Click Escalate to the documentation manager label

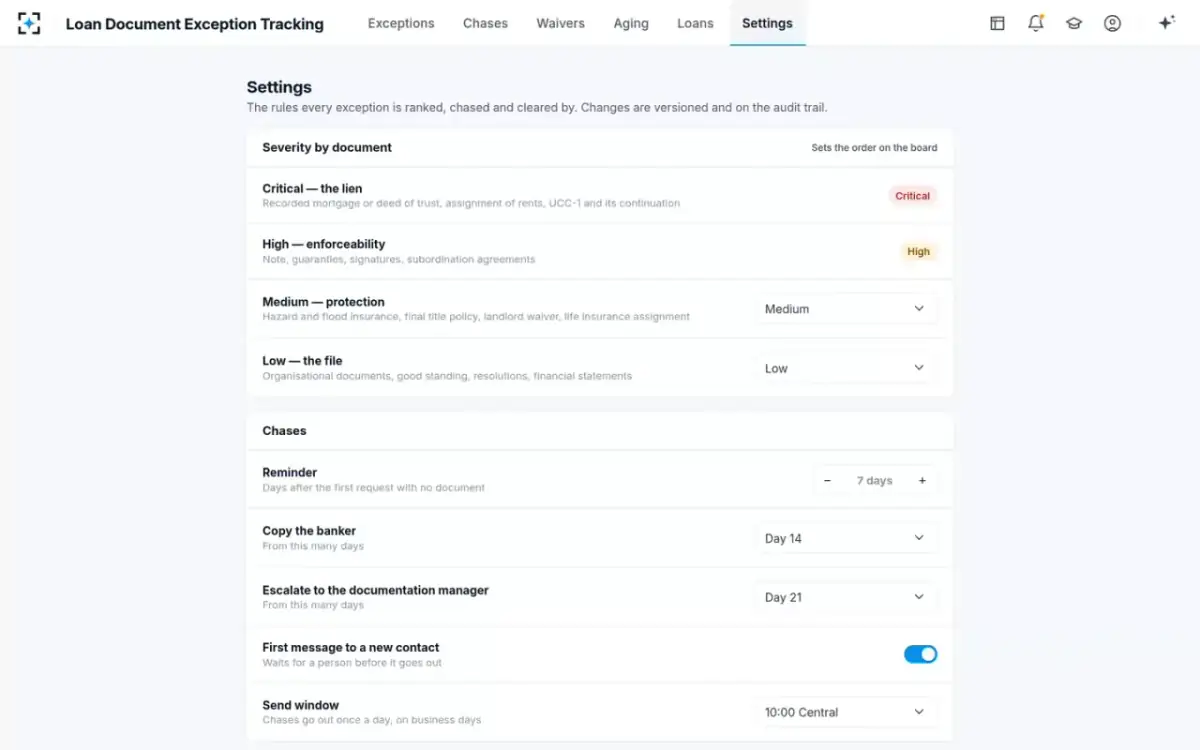click(x=375, y=590)
